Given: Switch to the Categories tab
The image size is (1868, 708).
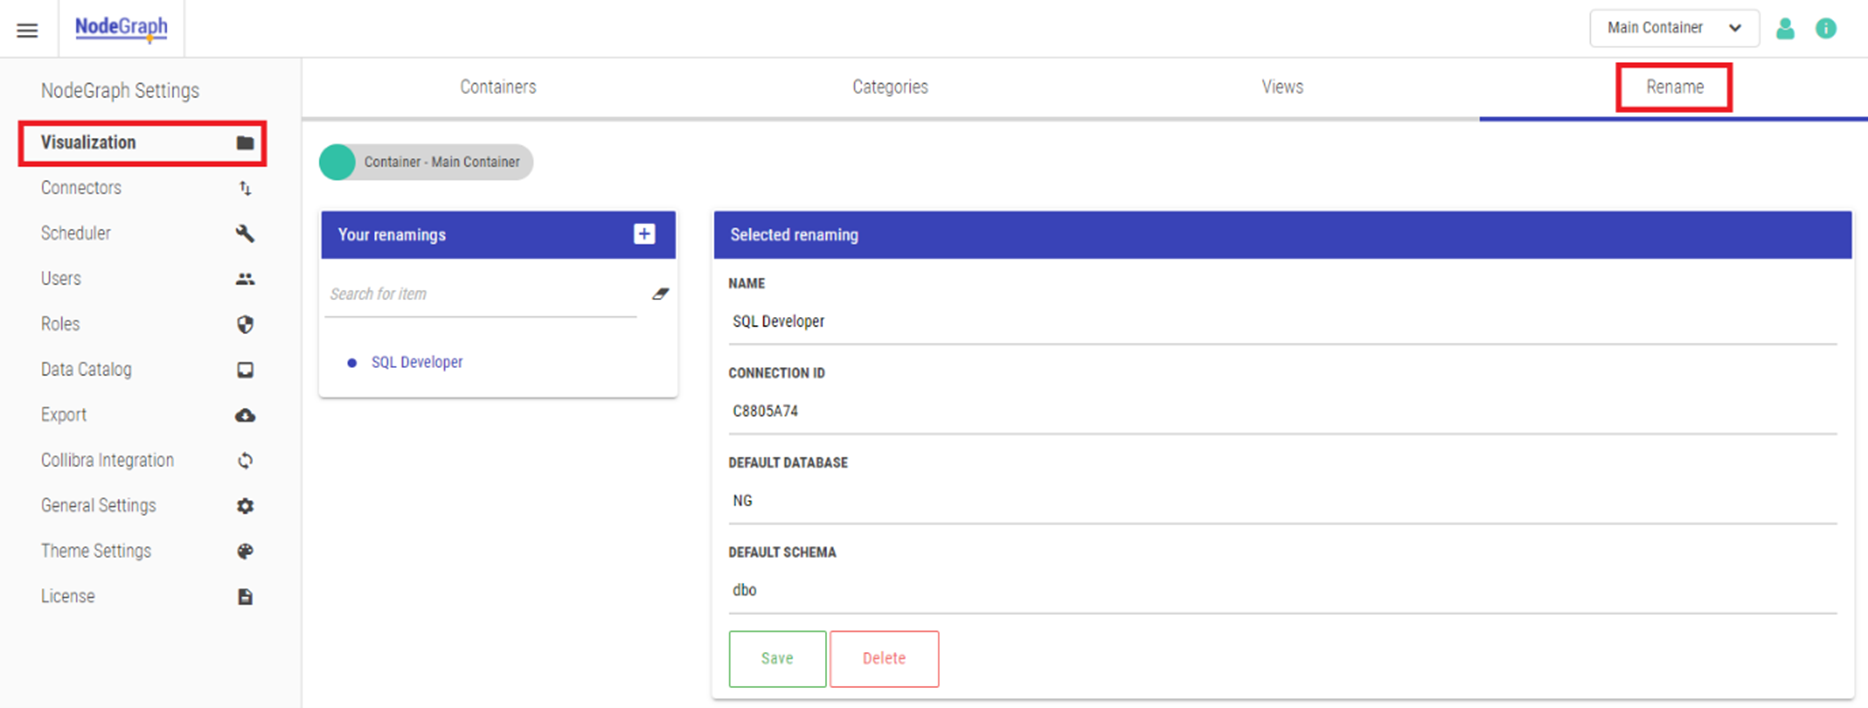Looking at the screenshot, I should tap(890, 87).
